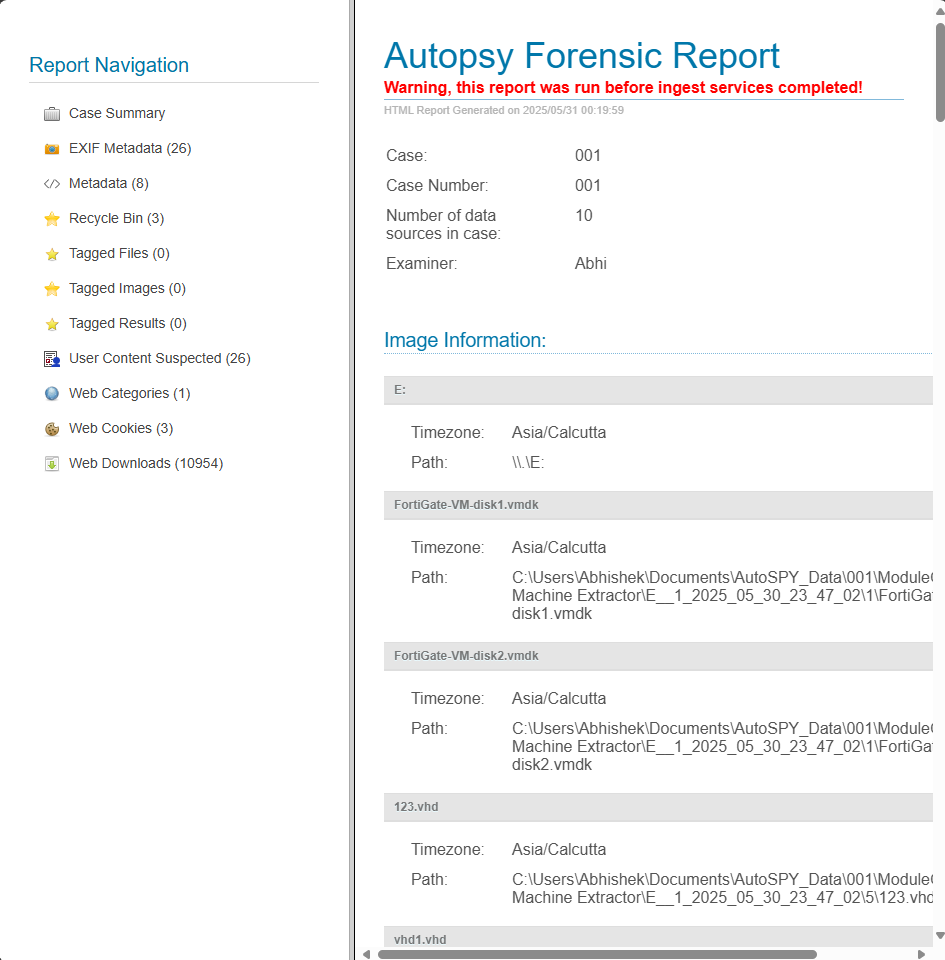Click the scroll down arrow
This screenshot has width=945, height=960.
point(940,936)
